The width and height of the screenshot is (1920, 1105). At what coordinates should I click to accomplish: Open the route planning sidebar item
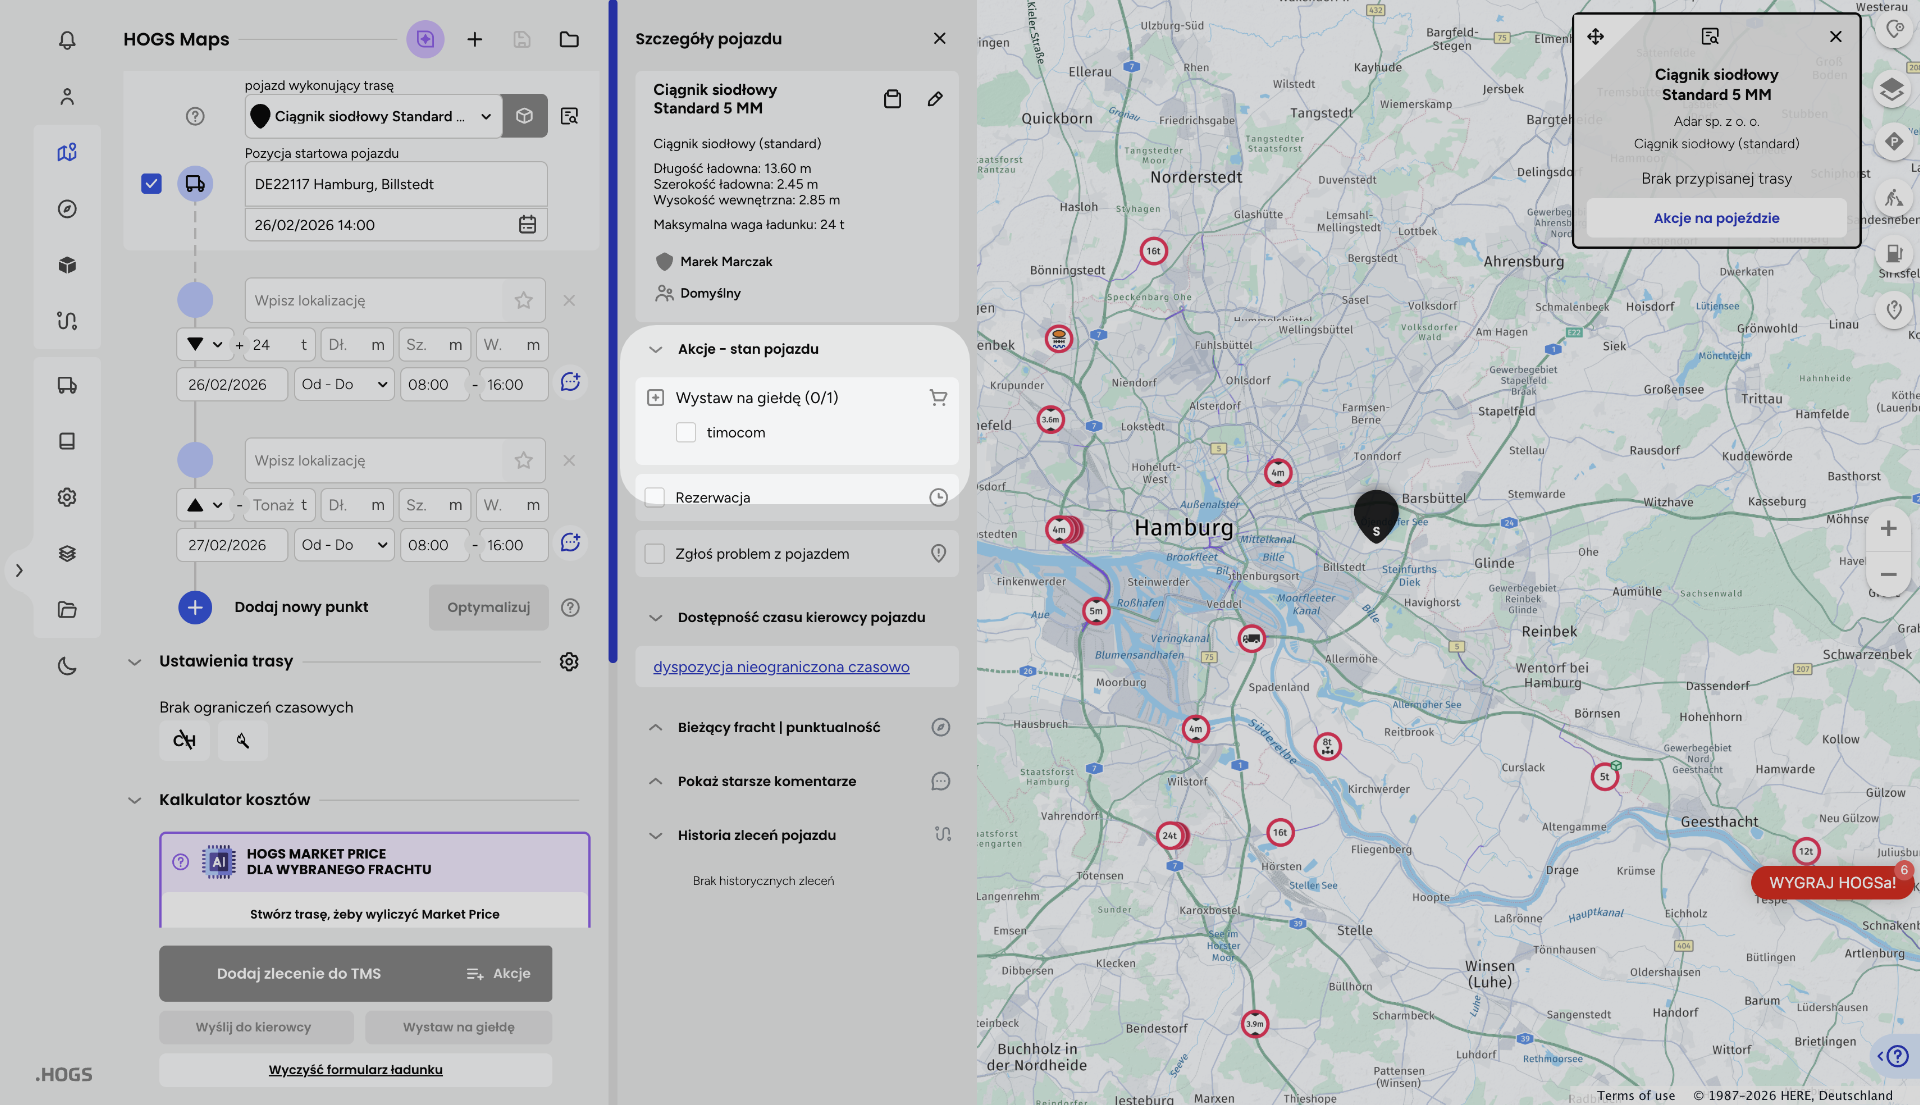[67, 321]
